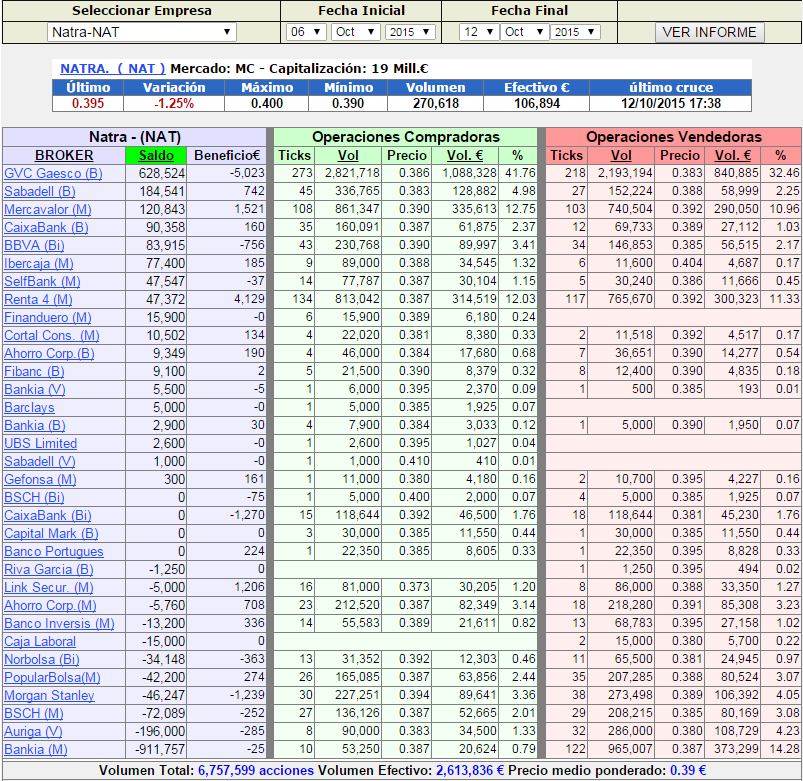Screen dimensions: 803x781
Task: Open the end date year dropdown
Action: coord(575,32)
